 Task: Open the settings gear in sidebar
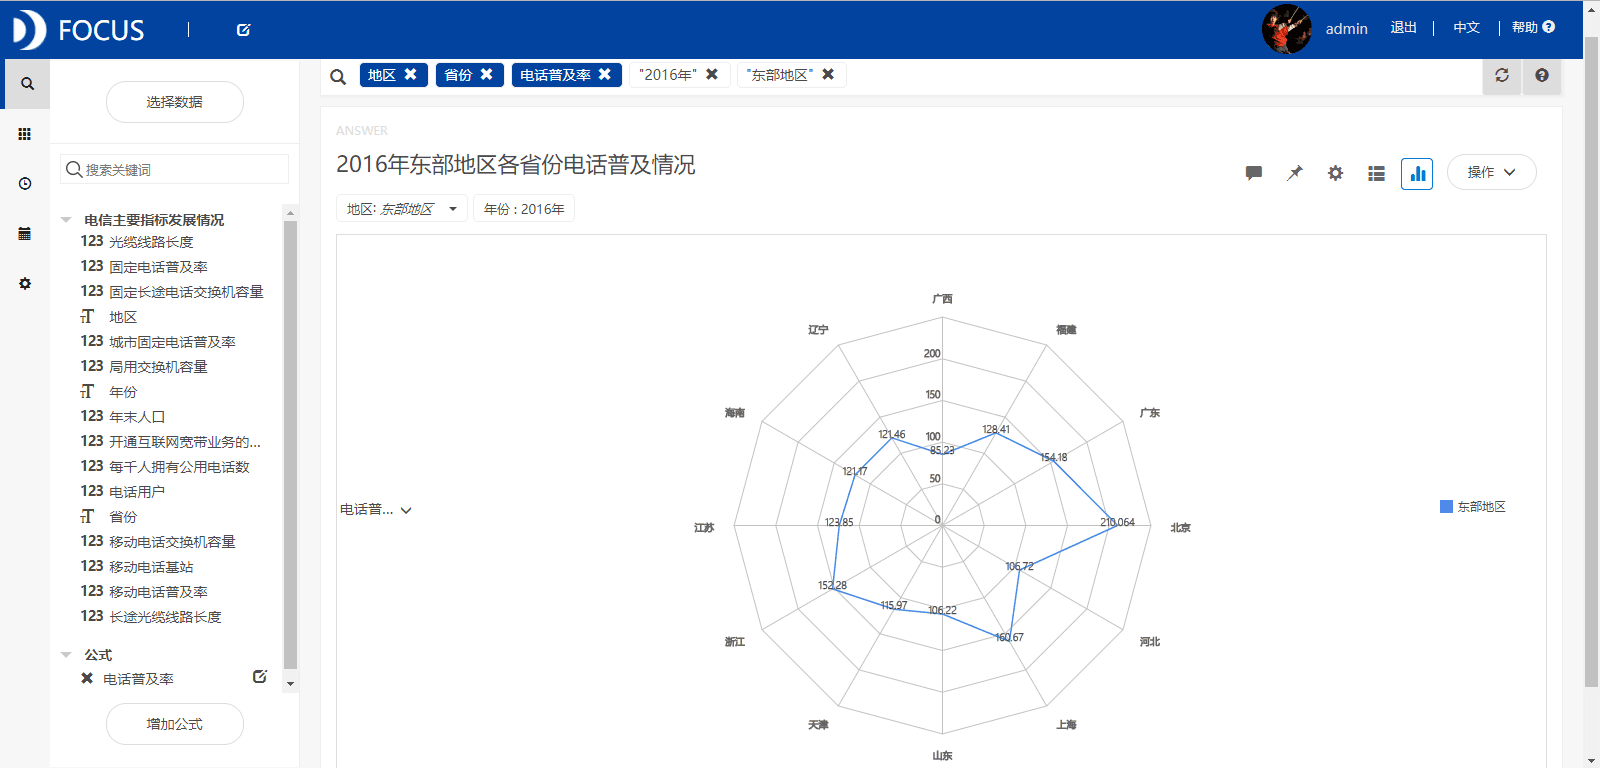(x=25, y=284)
